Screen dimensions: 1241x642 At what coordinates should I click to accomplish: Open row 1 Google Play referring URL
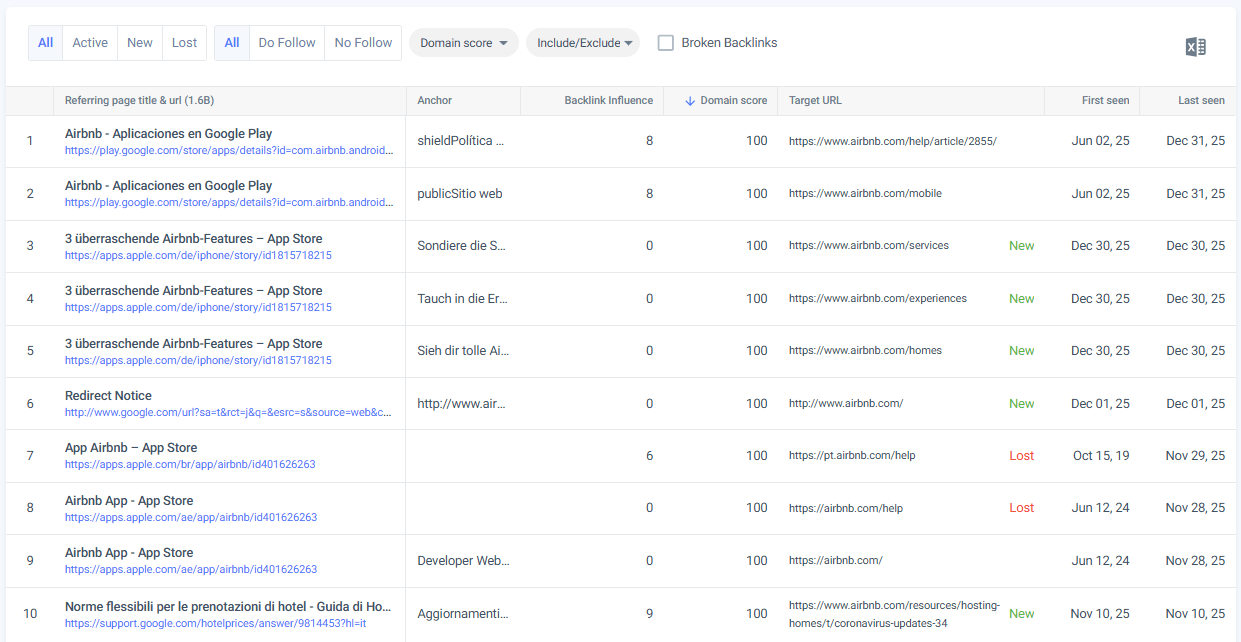click(x=229, y=150)
